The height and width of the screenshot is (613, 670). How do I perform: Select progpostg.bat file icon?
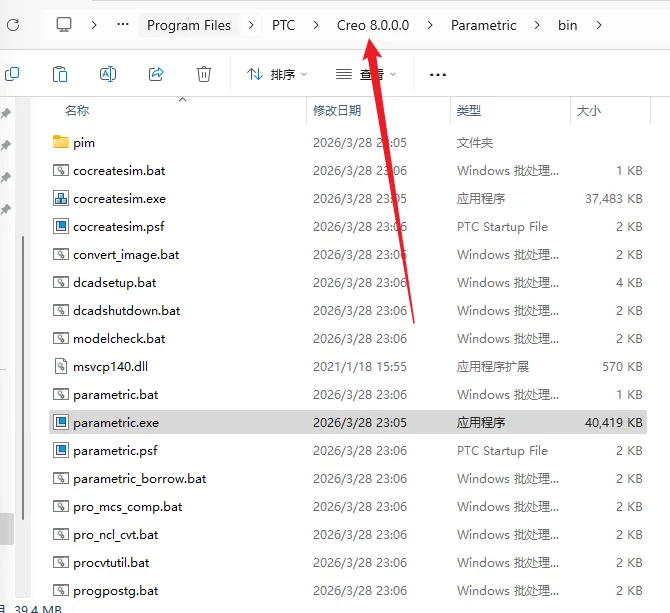[61, 590]
